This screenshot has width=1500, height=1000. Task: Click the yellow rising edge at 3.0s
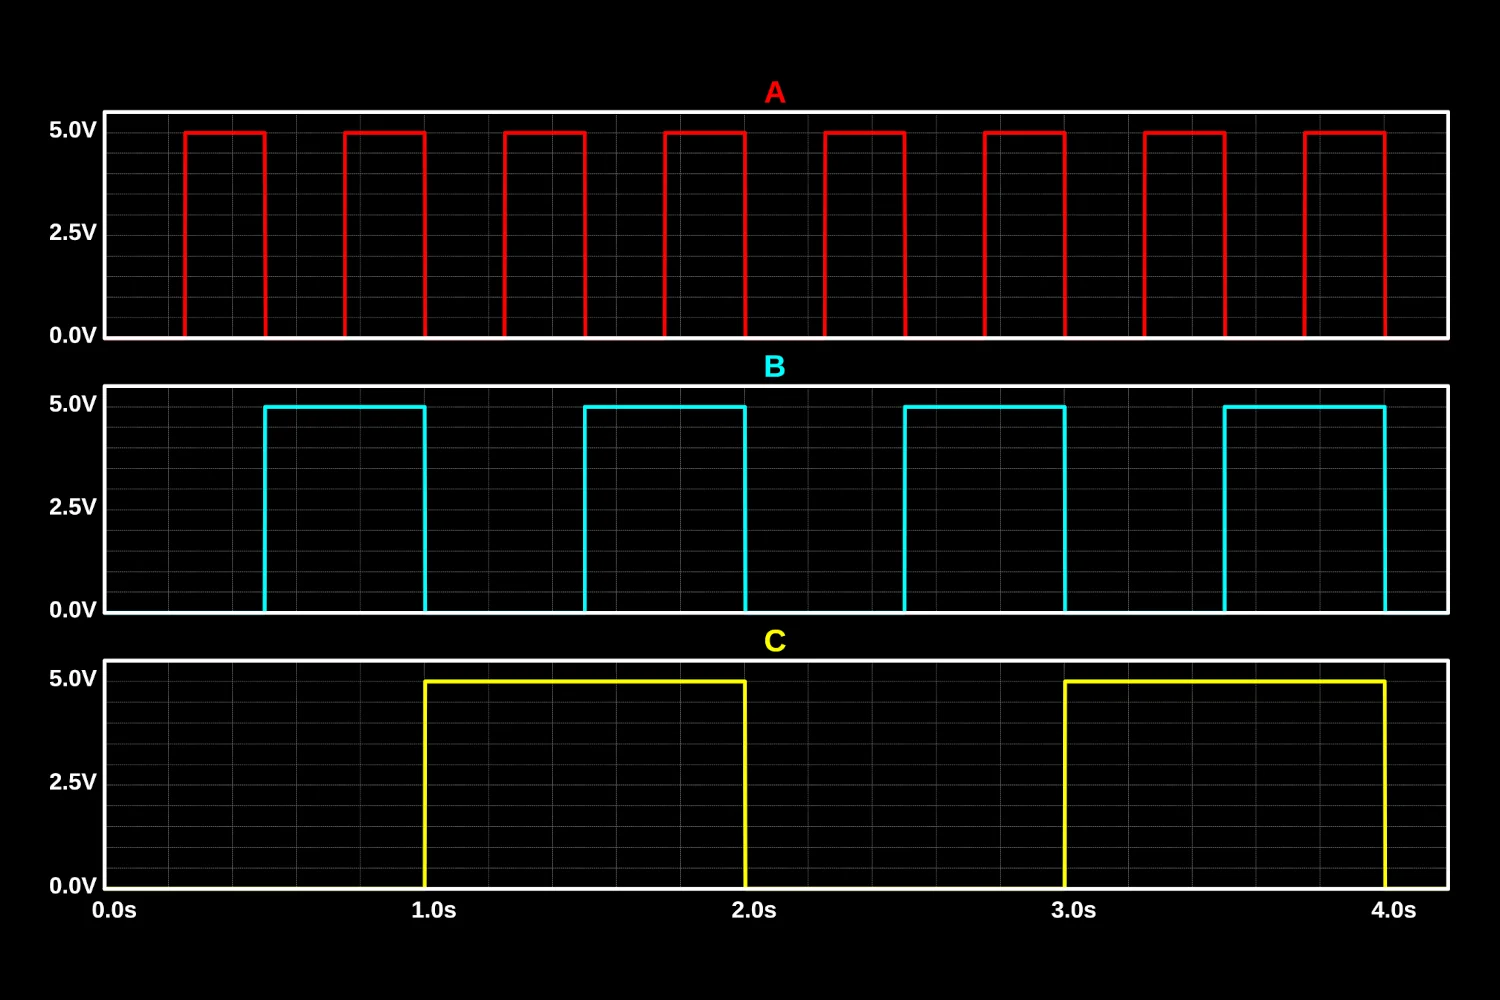pyautogui.click(x=1065, y=784)
